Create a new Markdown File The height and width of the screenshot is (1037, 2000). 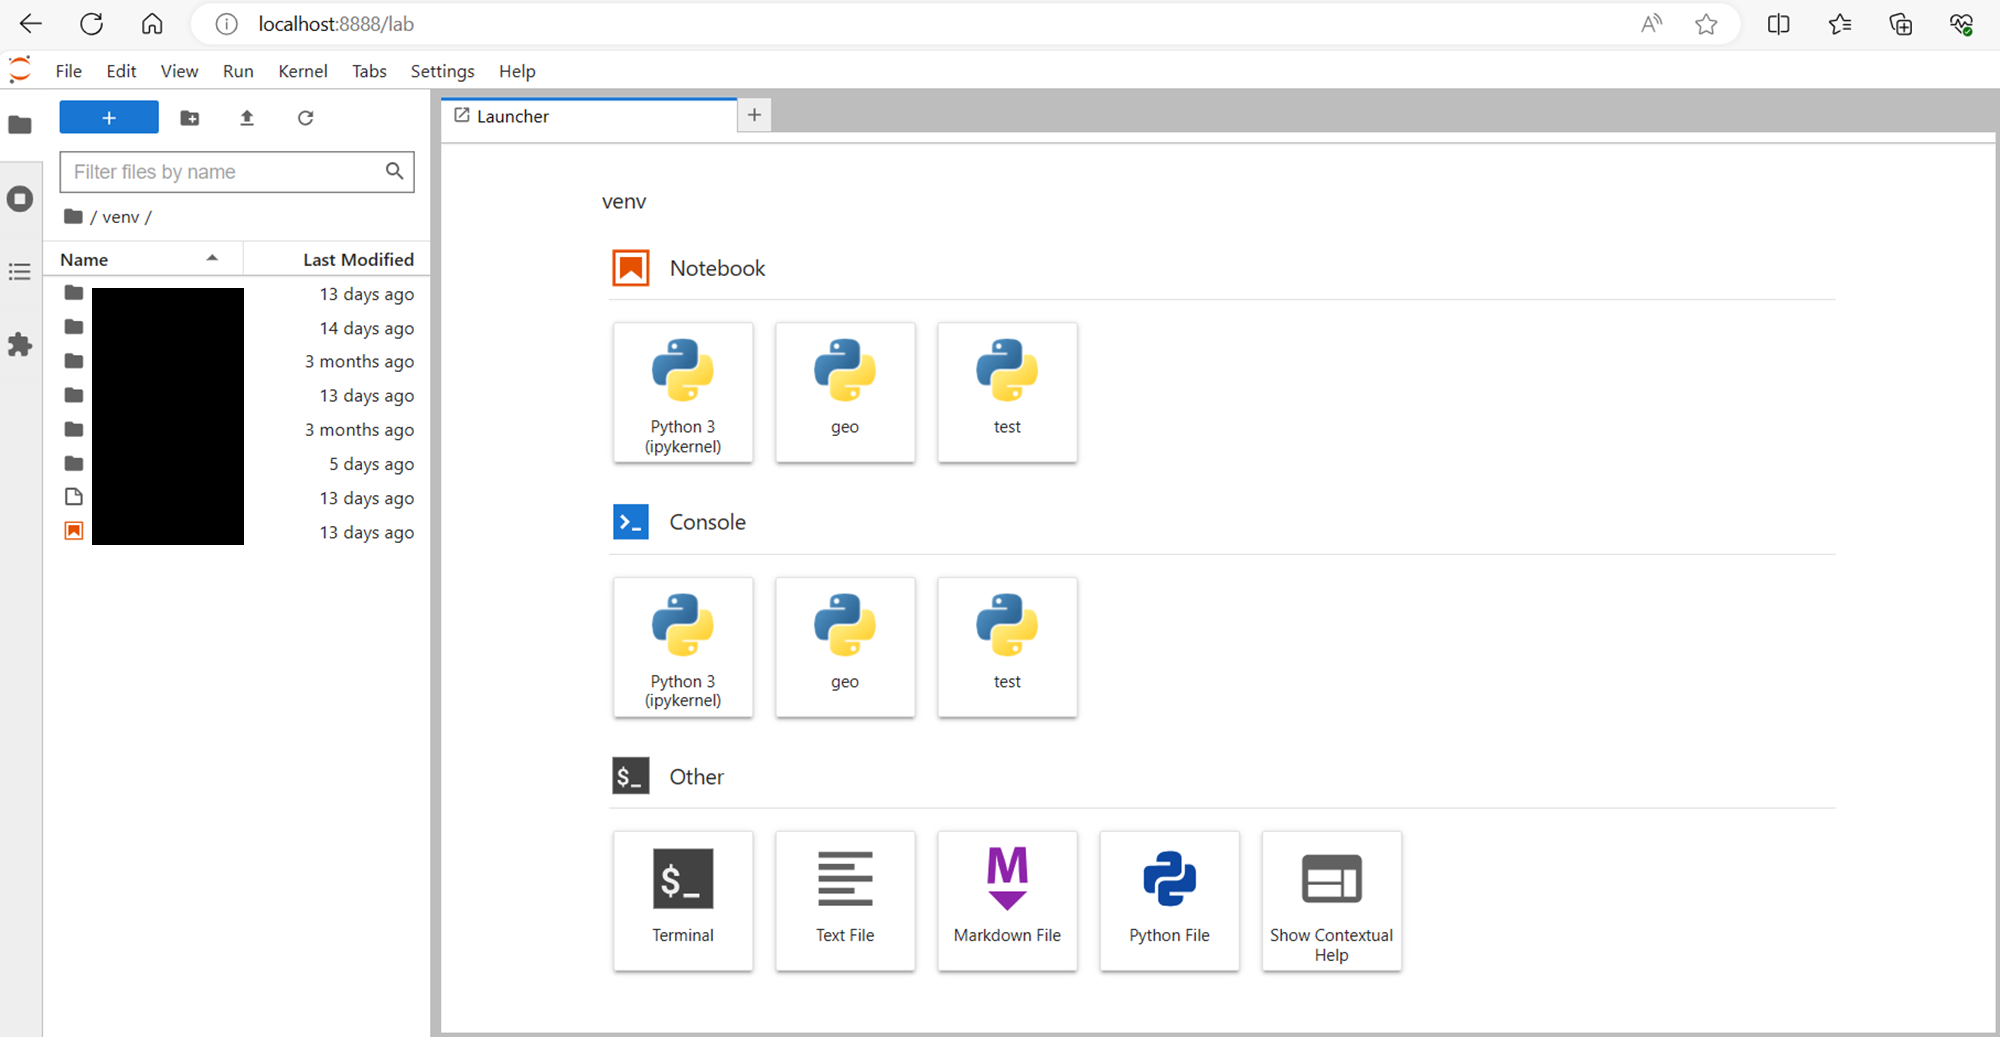pyautogui.click(x=1007, y=899)
